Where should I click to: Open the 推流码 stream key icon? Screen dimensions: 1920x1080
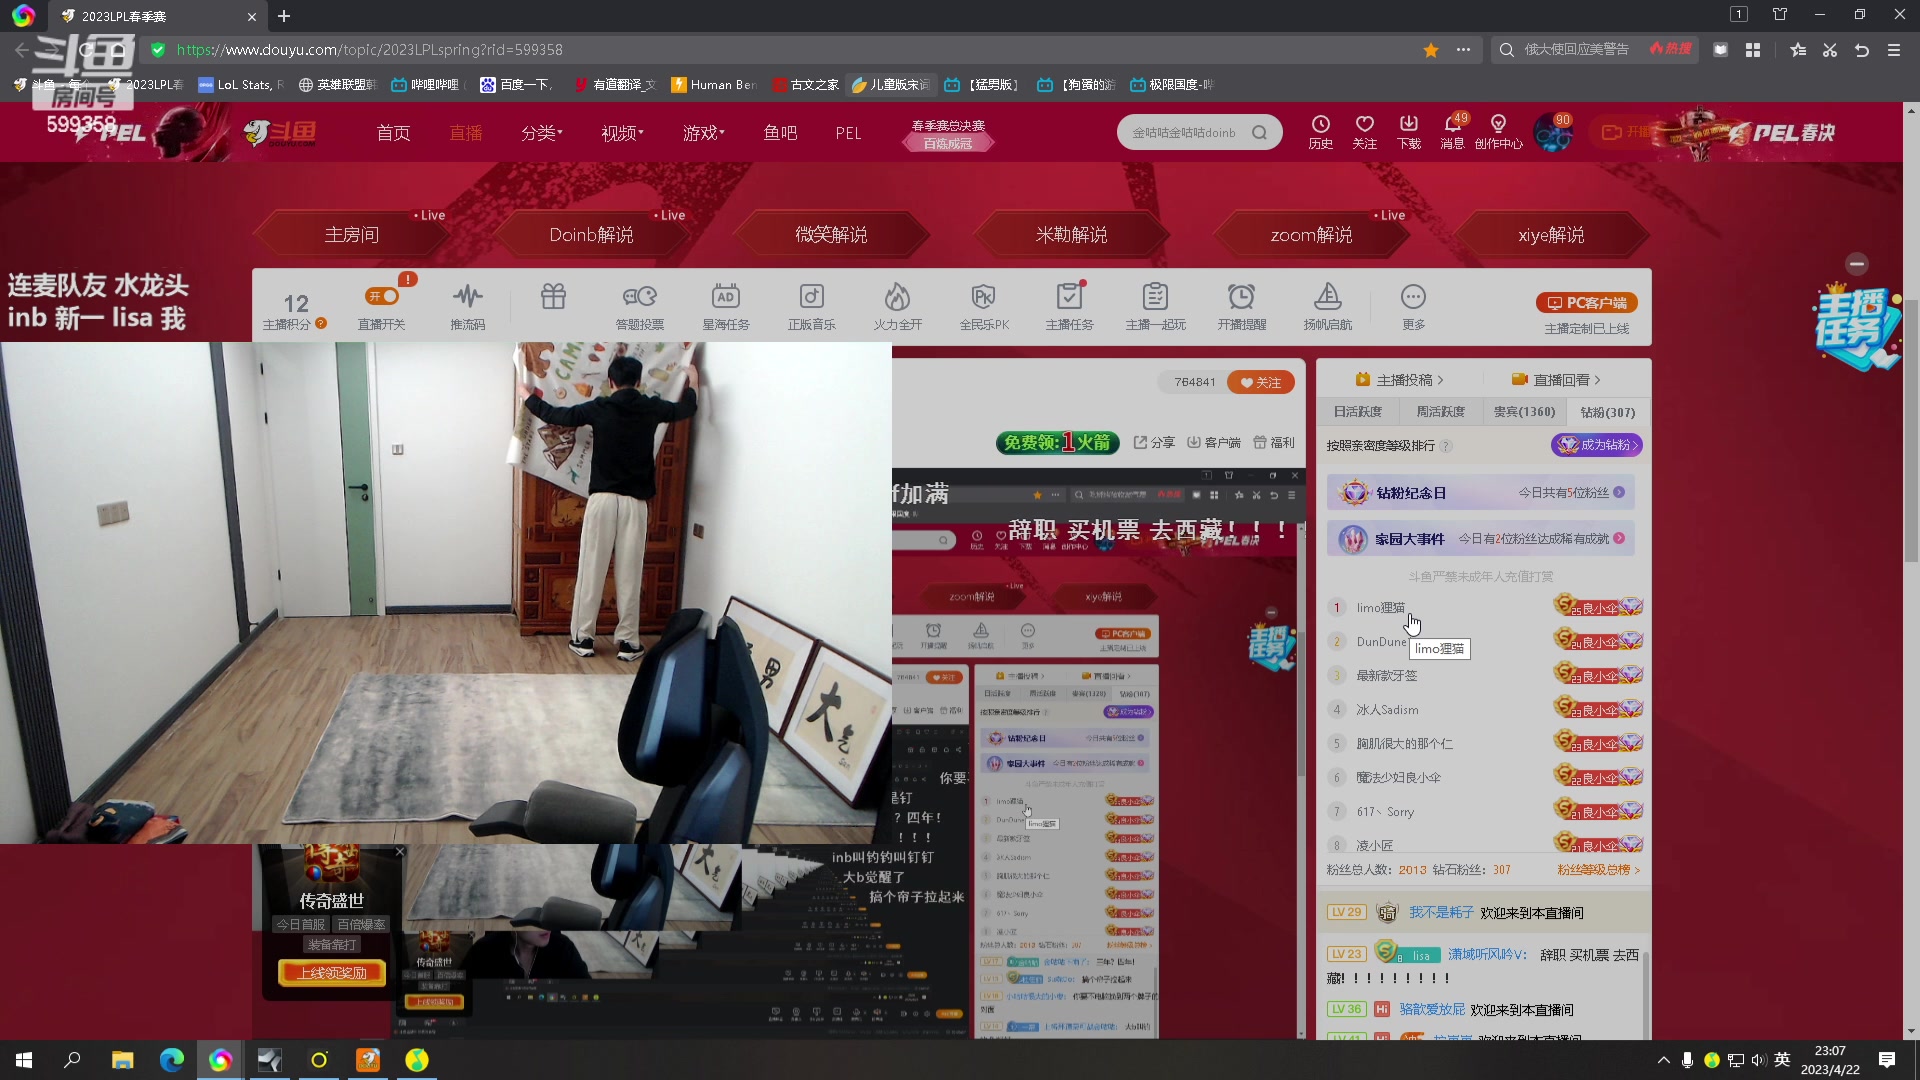(467, 306)
